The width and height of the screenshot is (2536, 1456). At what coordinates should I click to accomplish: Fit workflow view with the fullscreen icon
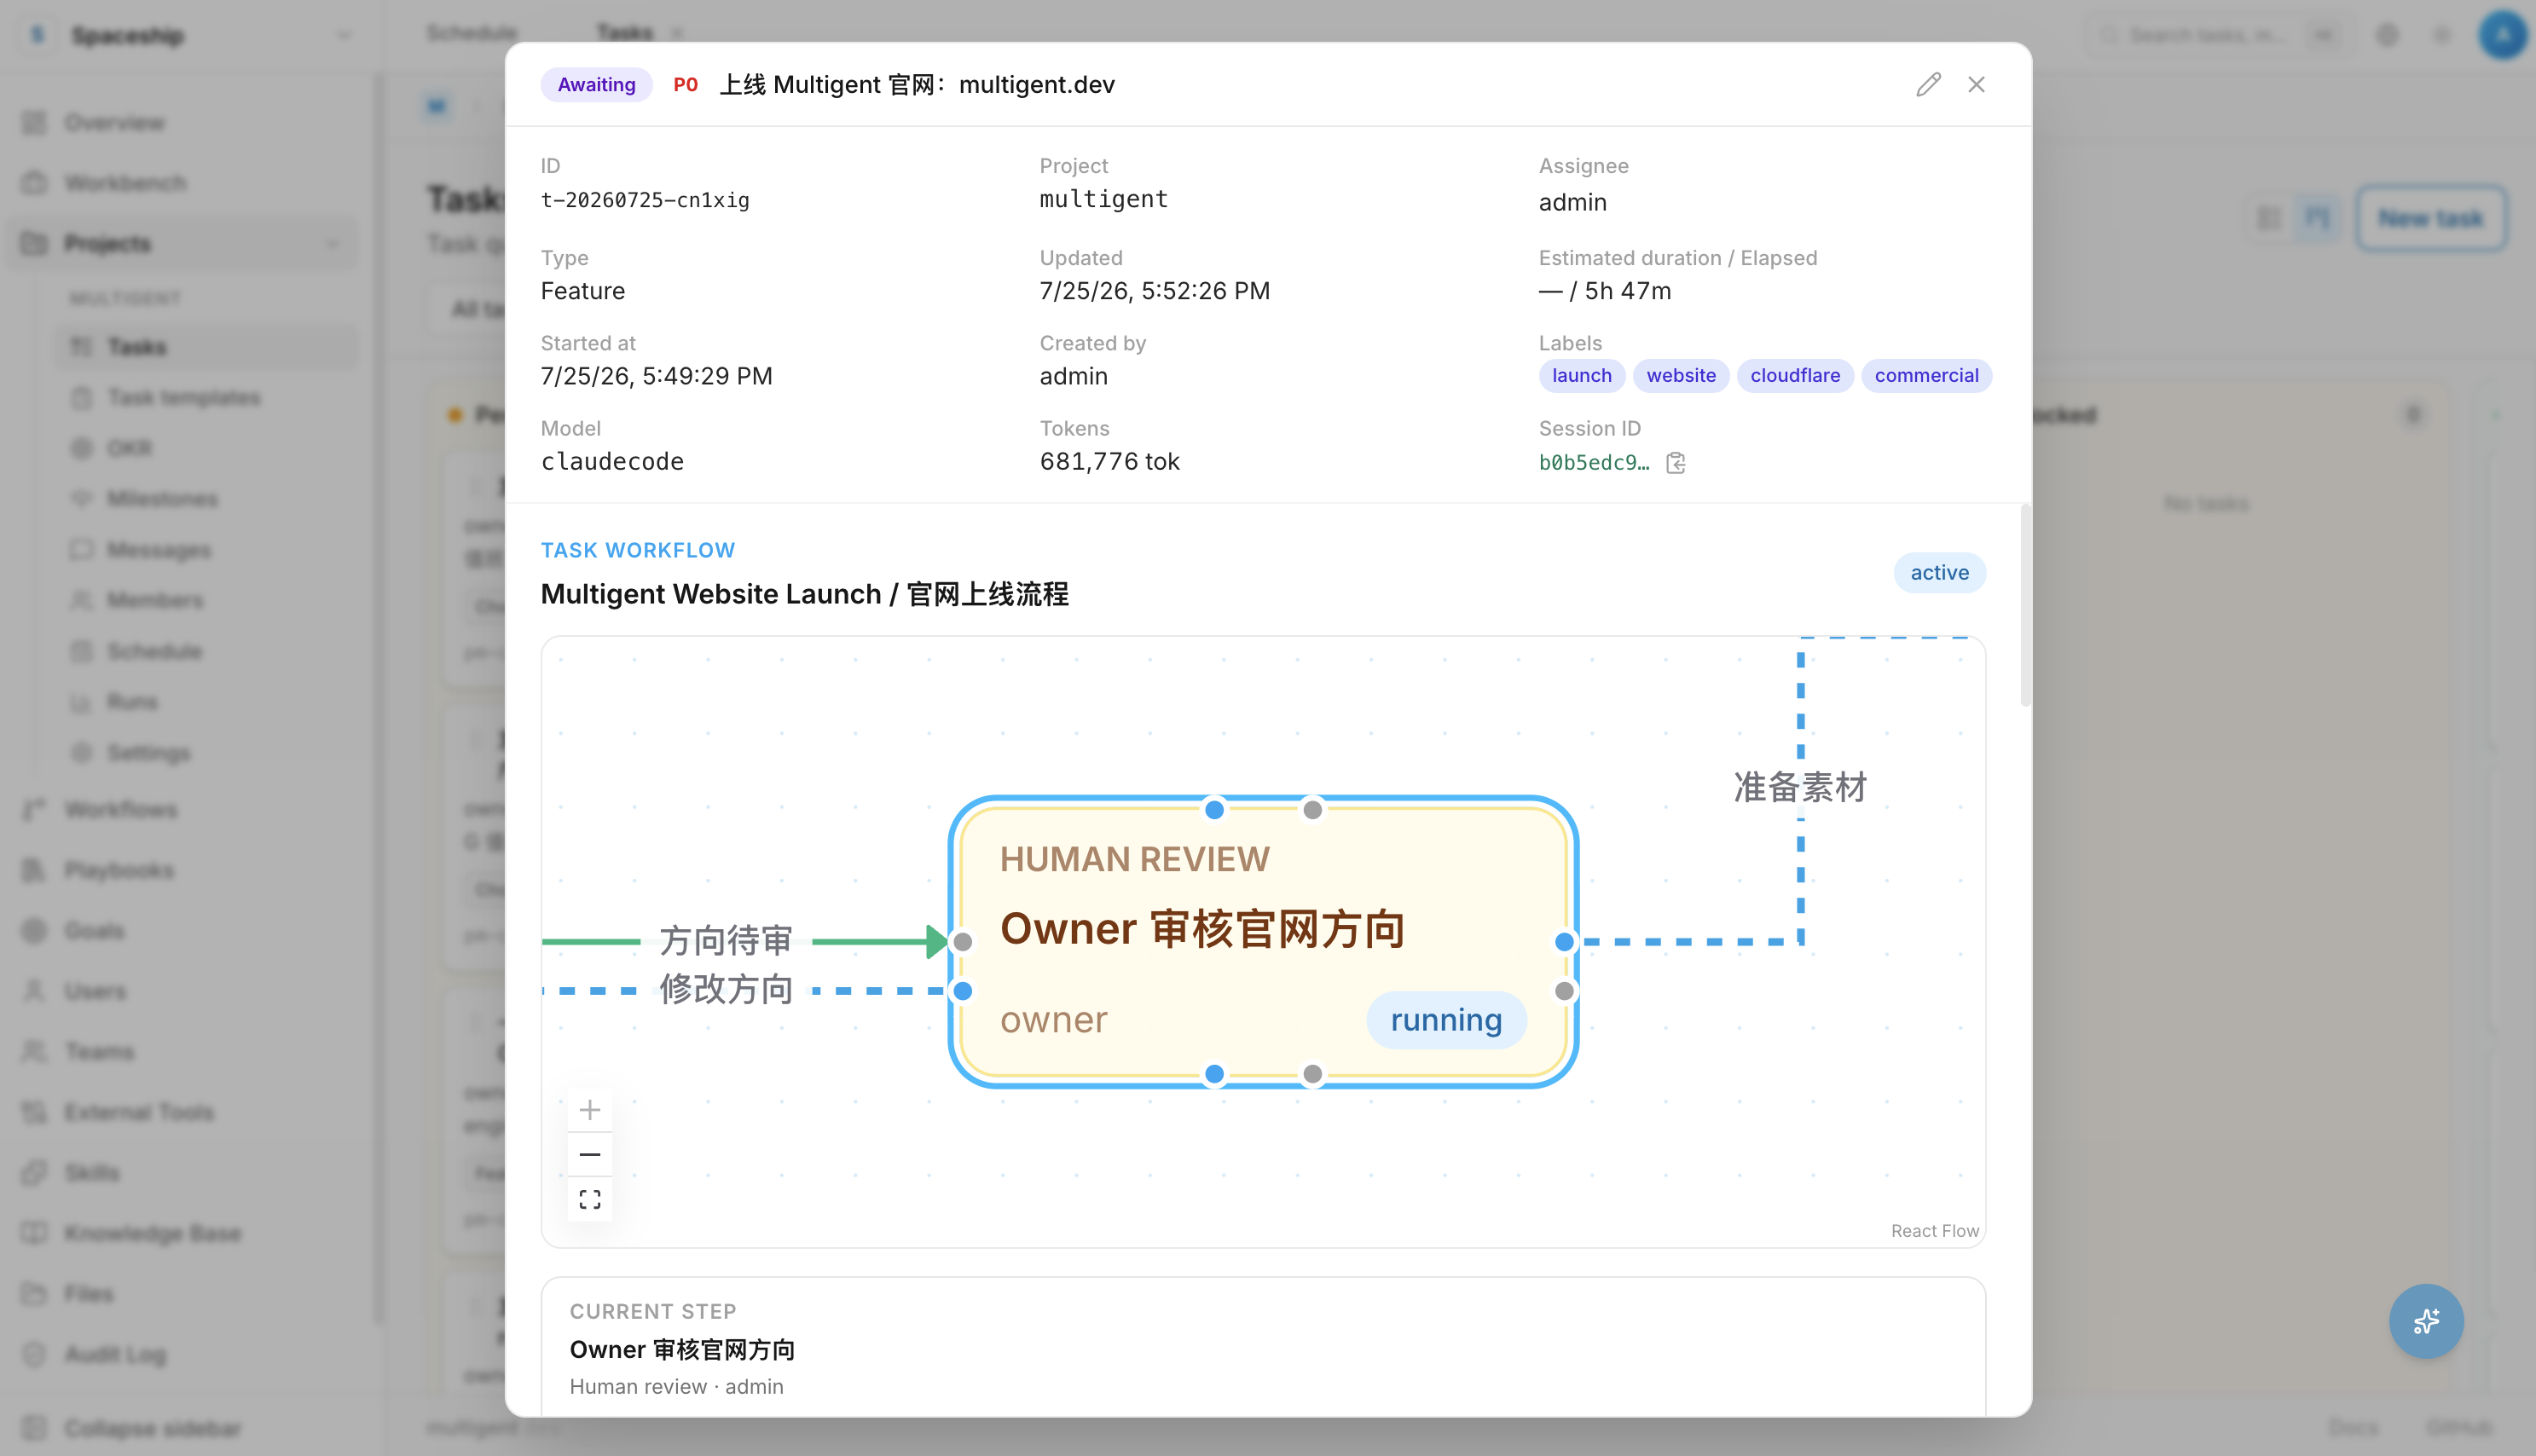click(x=590, y=1199)
